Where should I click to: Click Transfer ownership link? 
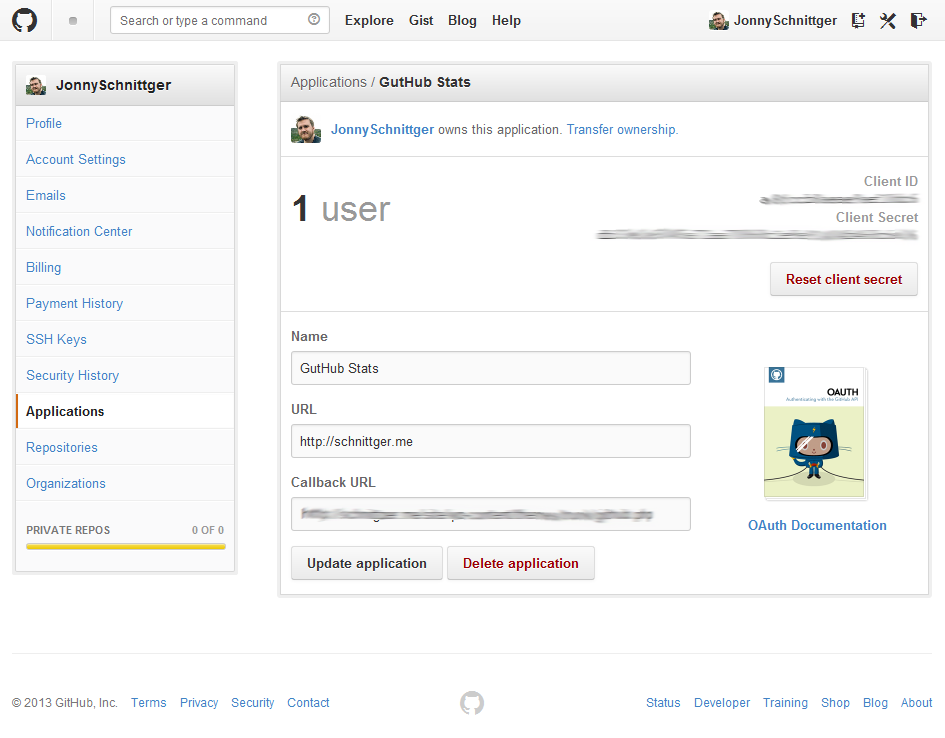click(x=622, y=130)
